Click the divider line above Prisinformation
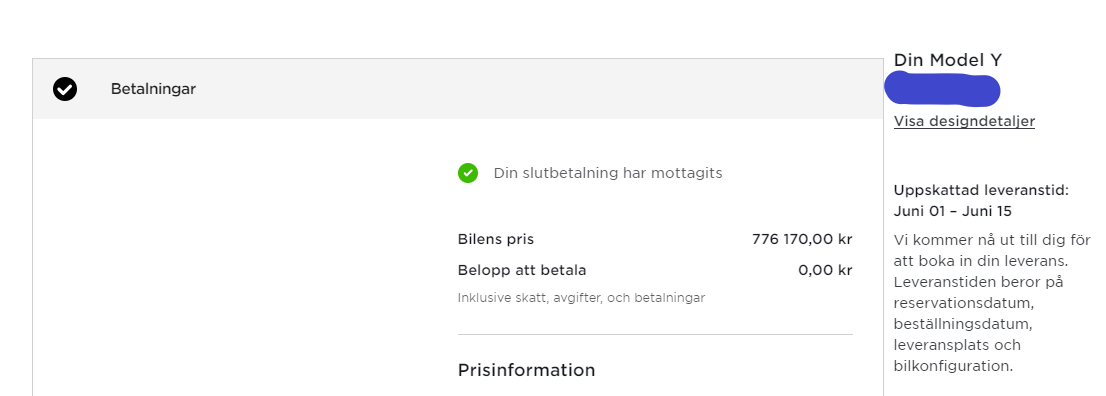Image resolution: width=1106 pixels, height=396 pixels. (x=655, y=334)
